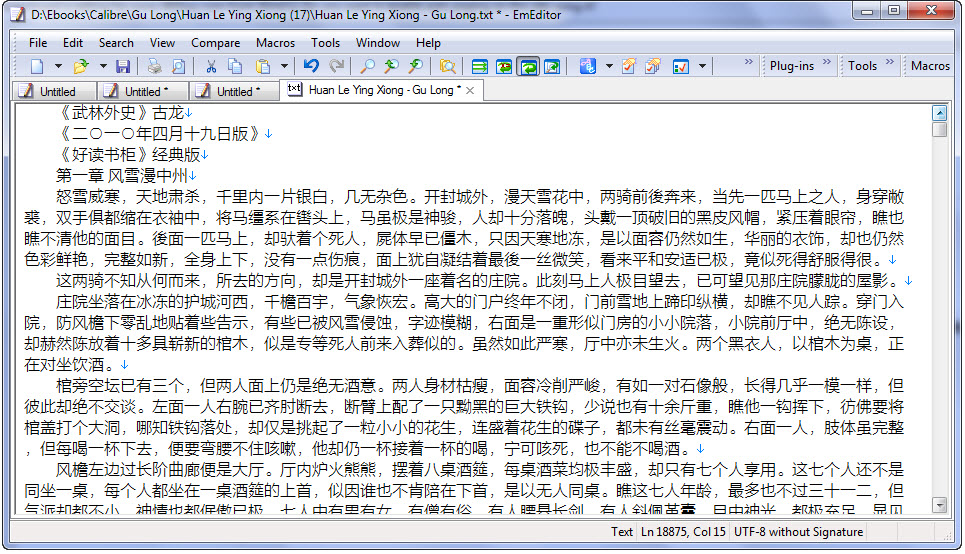The image size is (965, 554).
Task: Click Text configuration in status bar
Action: 621,532
